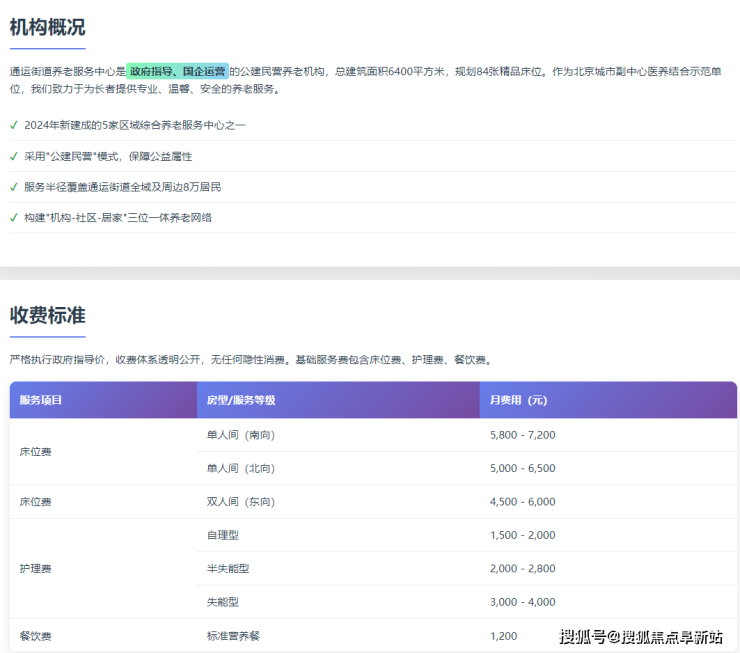Click the 房型/服务等级 column header
The height and width of the screenshot is (653, 740).
tap(240, 400)
